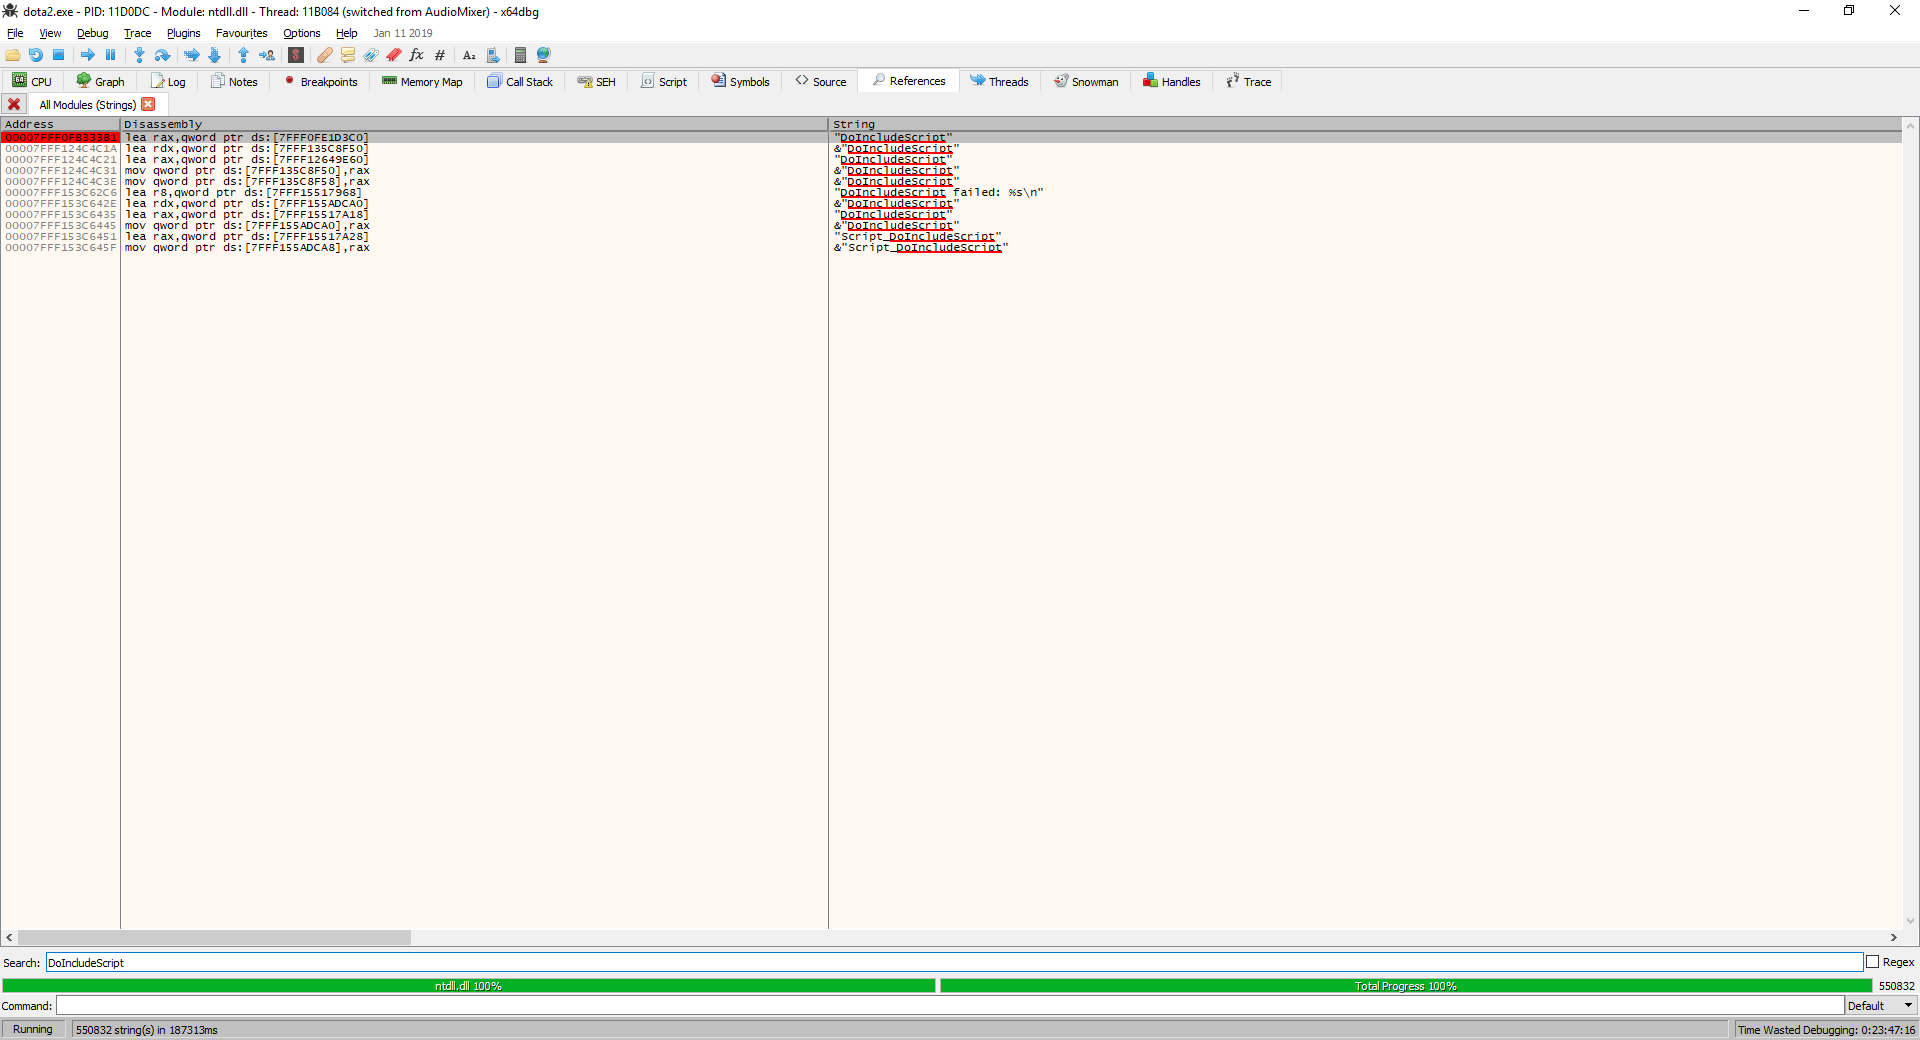Open Patches with the bandage icon
The image size is (1920, 1040).
coord(325,55)
